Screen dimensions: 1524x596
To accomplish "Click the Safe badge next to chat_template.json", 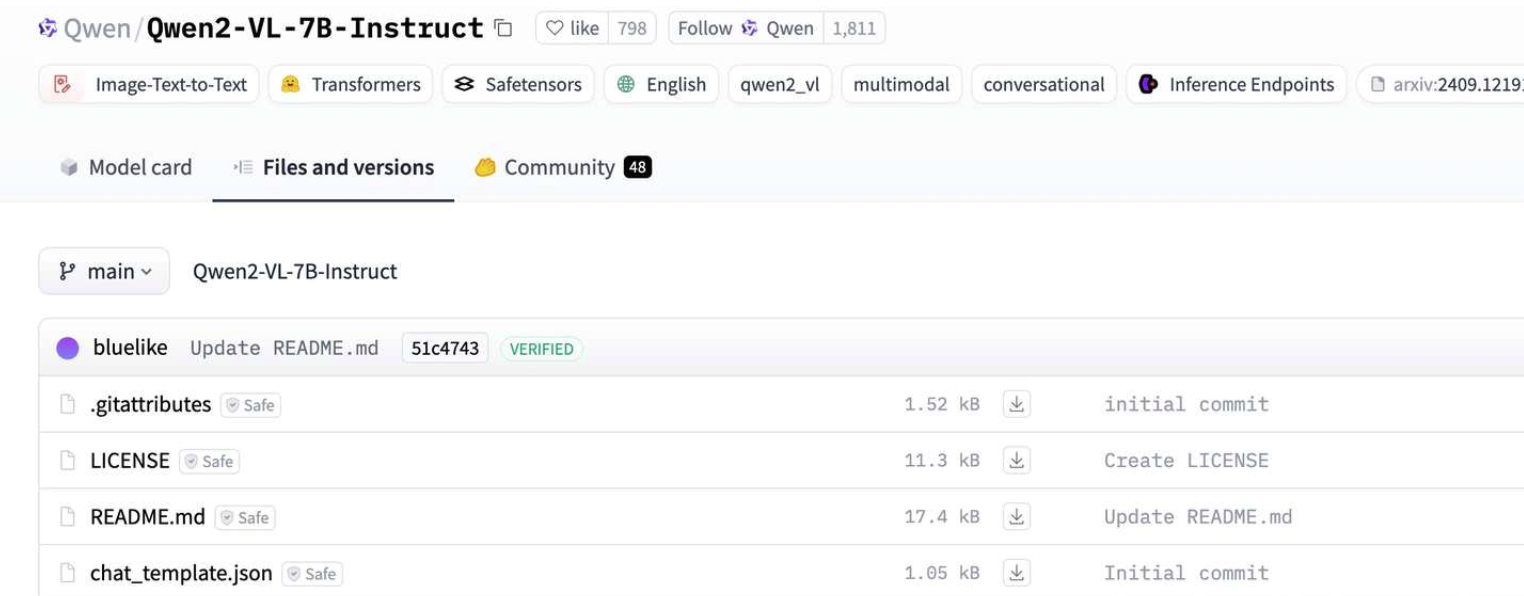I will click(312, 573).
